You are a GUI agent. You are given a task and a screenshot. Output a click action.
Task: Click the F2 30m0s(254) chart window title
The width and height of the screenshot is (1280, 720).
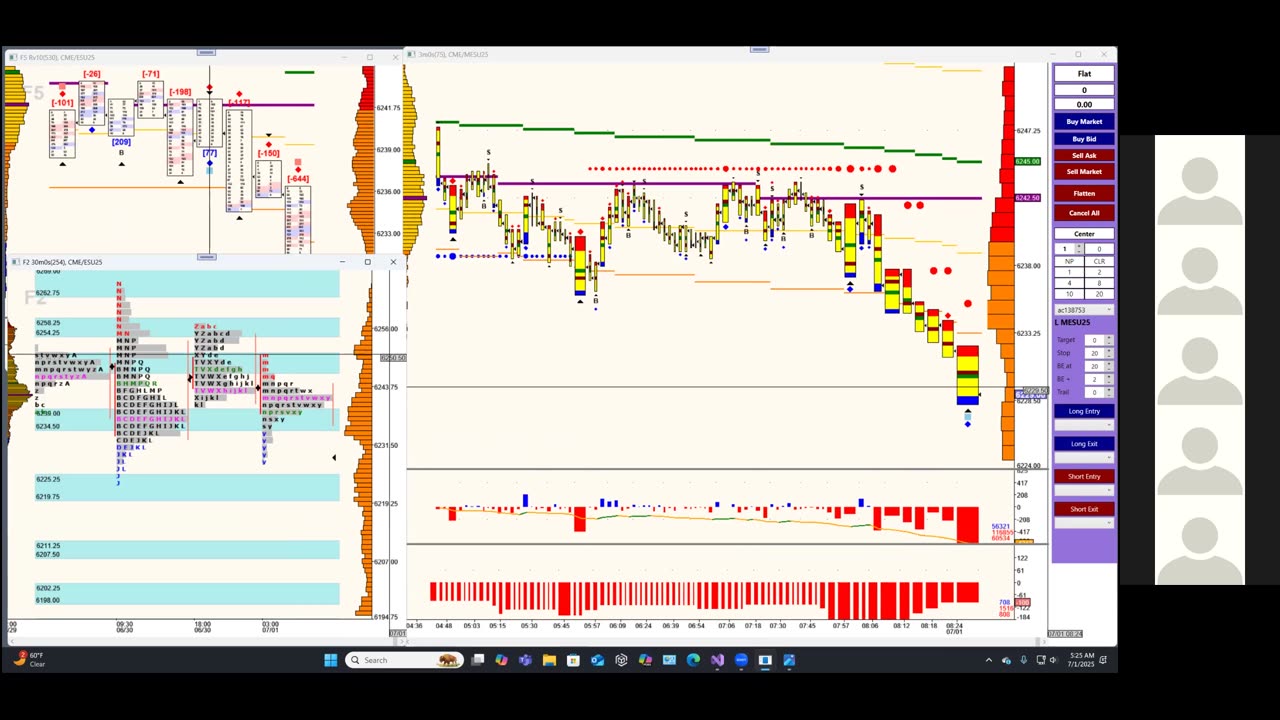pyautogui.click(x=62, y=262)
